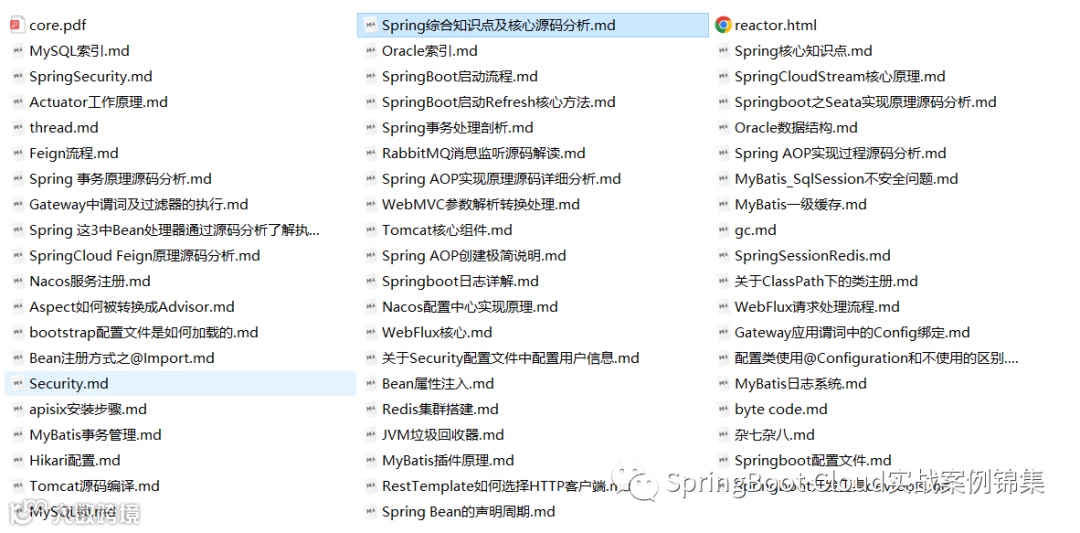
Task: Select Spring 事务原理源码分析.md
Action: tap(120, 179)
